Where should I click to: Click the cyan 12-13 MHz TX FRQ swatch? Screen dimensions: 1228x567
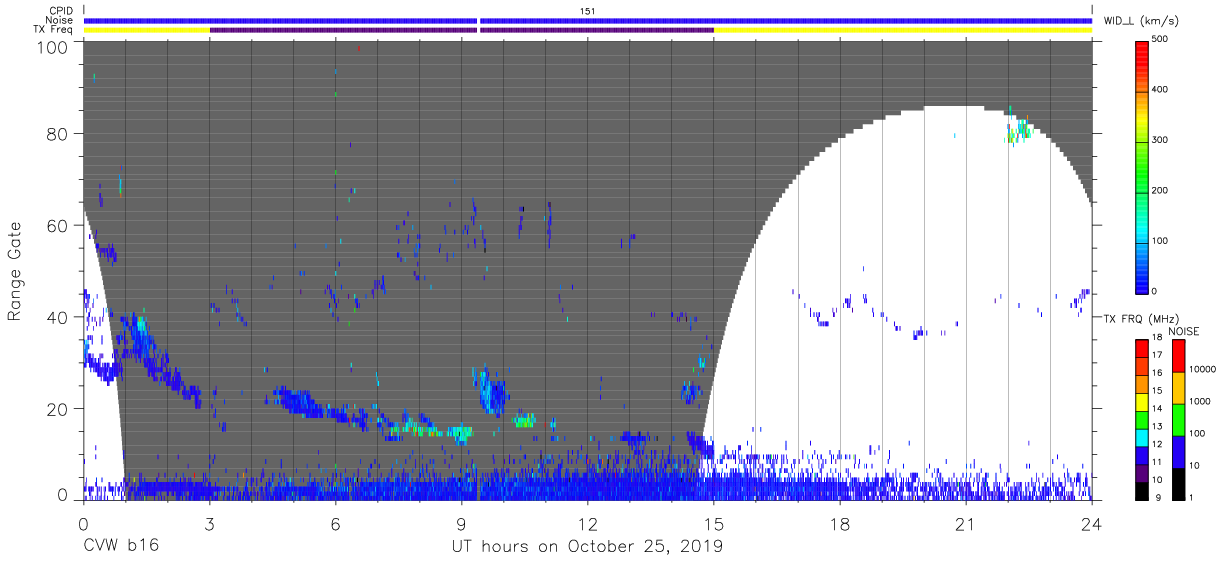1141,436
